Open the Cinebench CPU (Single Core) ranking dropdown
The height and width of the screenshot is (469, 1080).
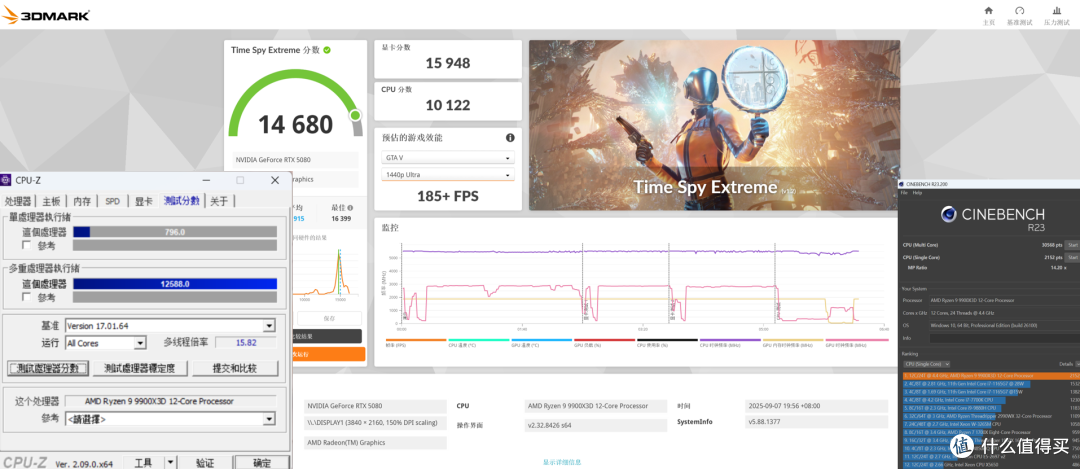926,364
